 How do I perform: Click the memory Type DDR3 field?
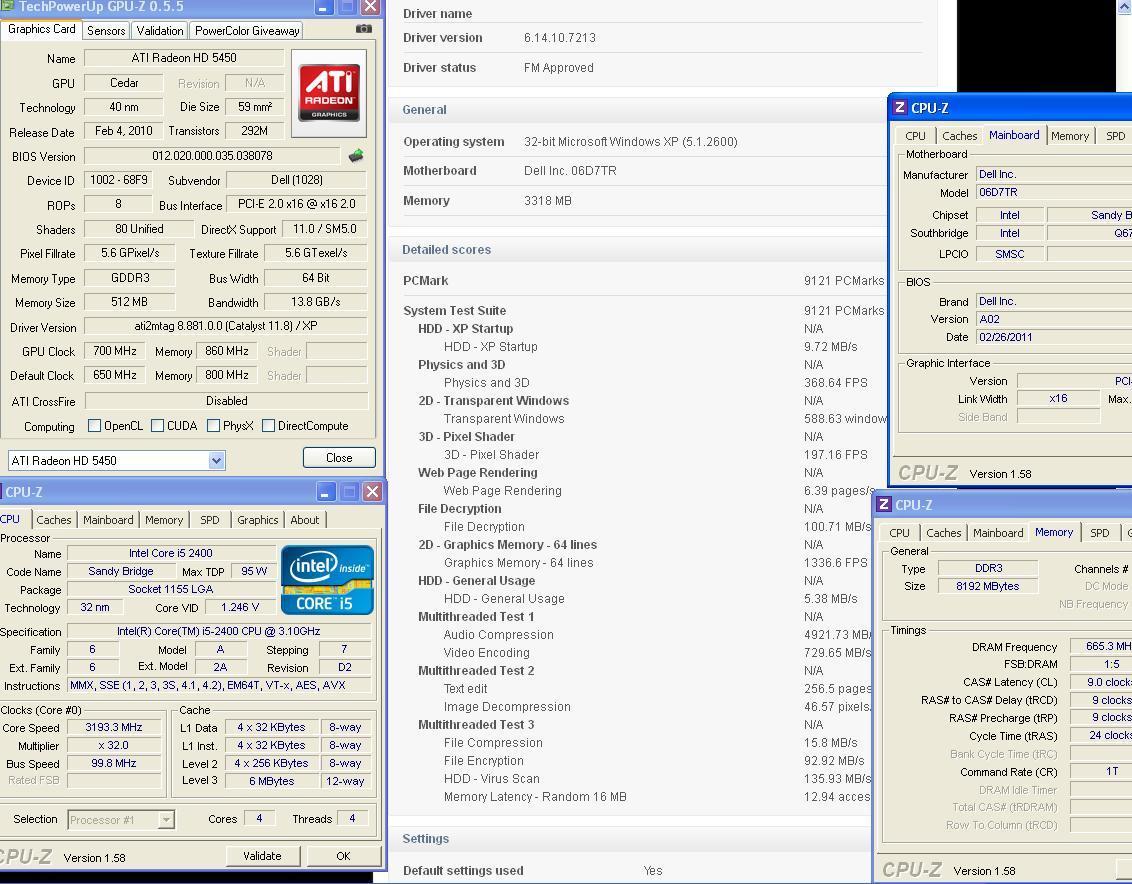988,568
